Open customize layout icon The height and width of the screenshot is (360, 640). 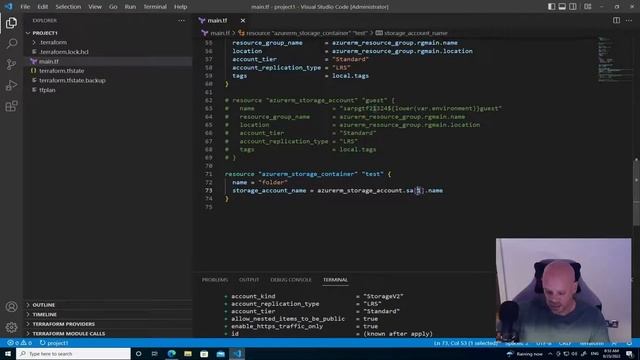[588, 7]
